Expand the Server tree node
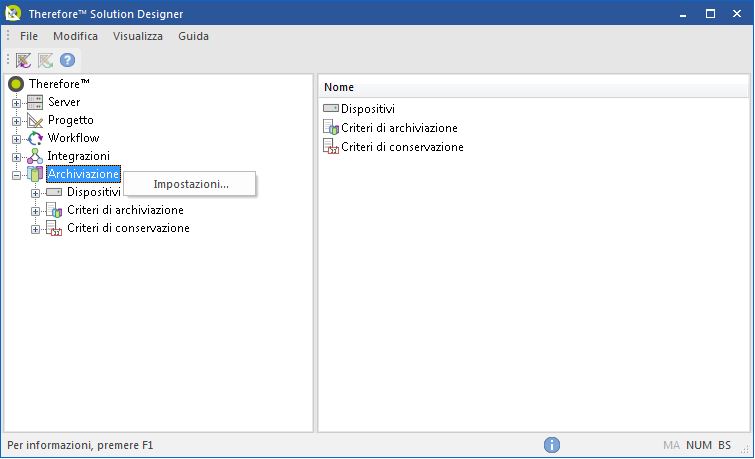 coord(16,103)
